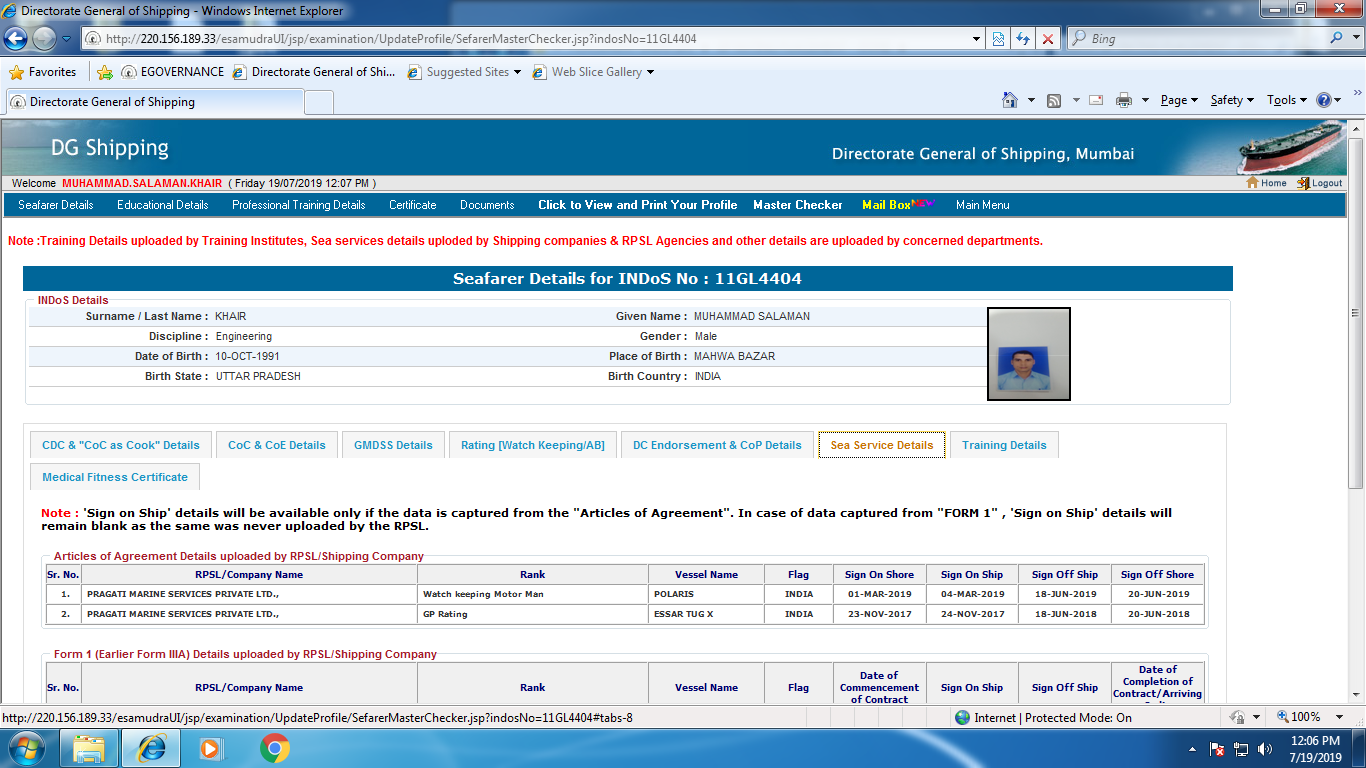Open the Tools menu dropdown
The width and height of the screenshot is (1366, 768).
1287,100
